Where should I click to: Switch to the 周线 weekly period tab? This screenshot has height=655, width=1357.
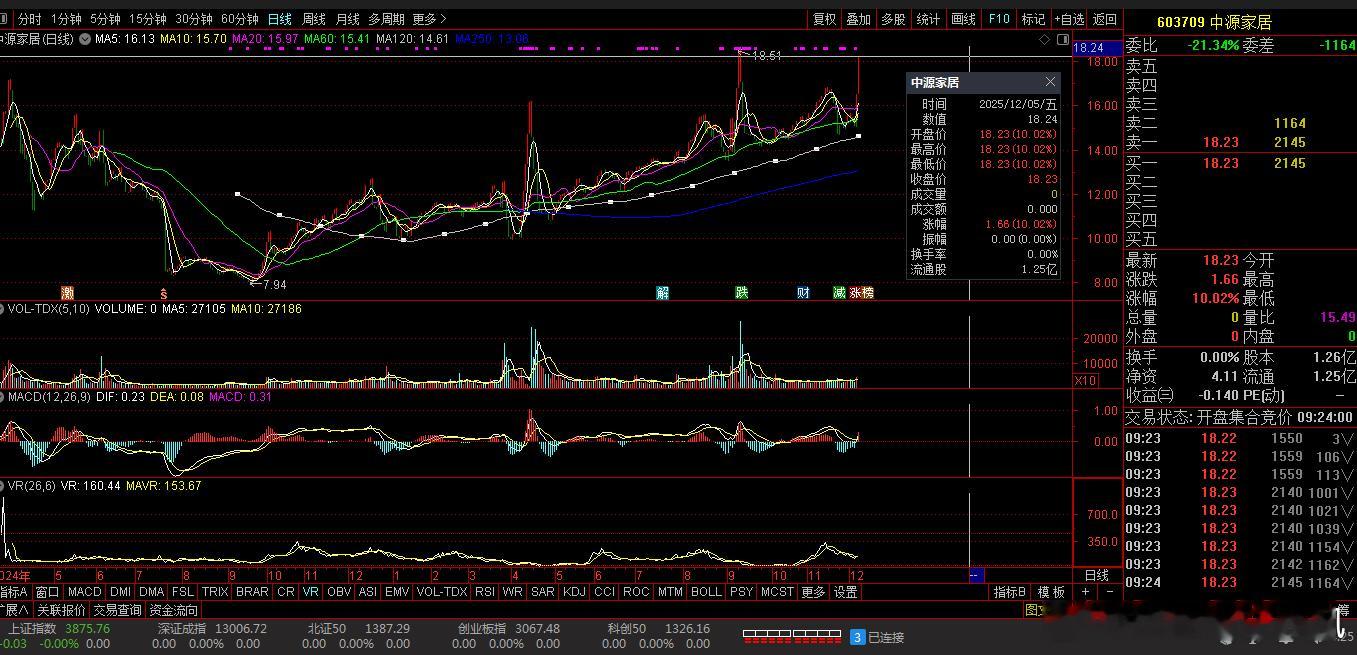[314, 19]
